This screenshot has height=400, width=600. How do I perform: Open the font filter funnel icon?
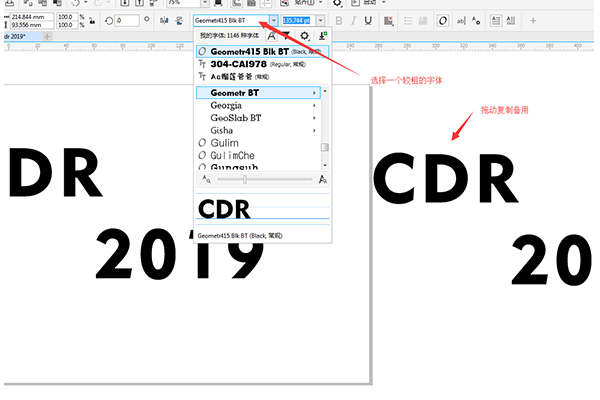(x=287, y=36)
